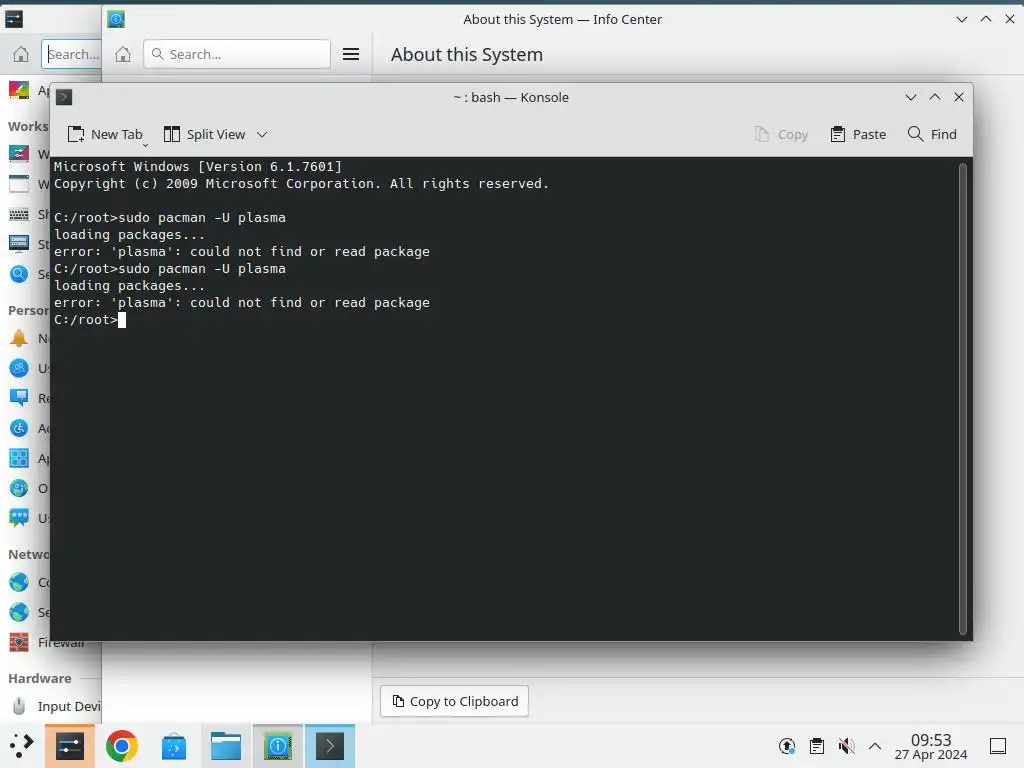Open Dolphin file manager from taskbar
The width and height of the screenshot is (1024, 768).
click(226, 746)
